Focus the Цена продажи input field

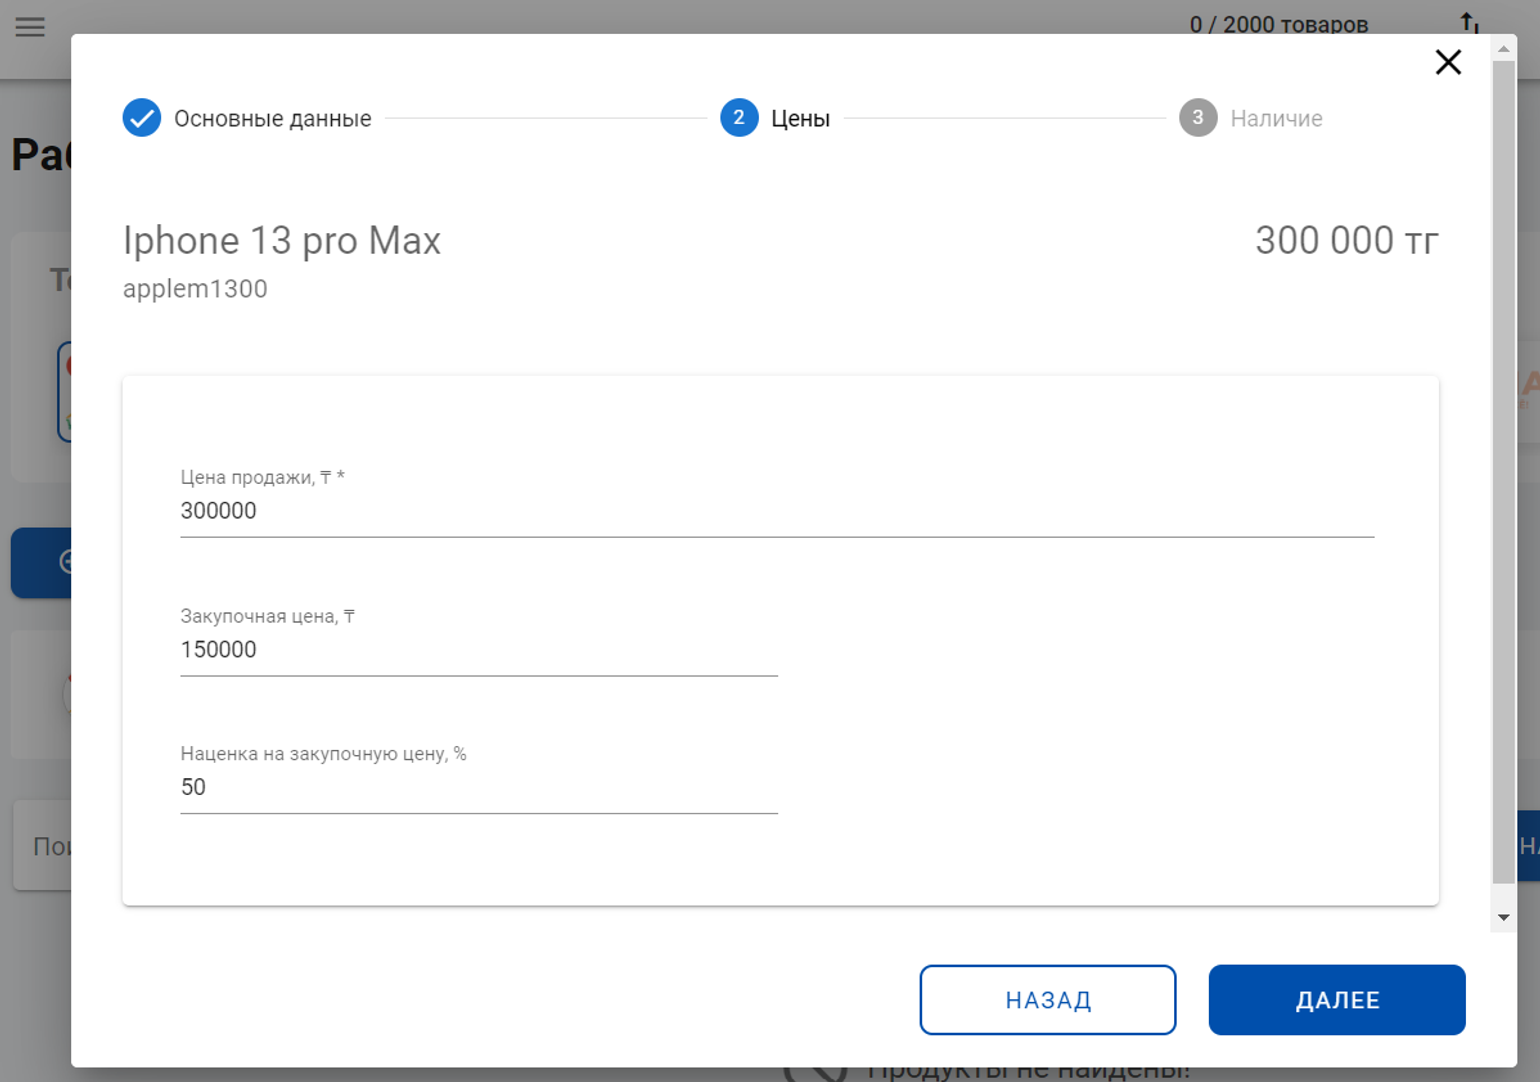pos(776,511)
